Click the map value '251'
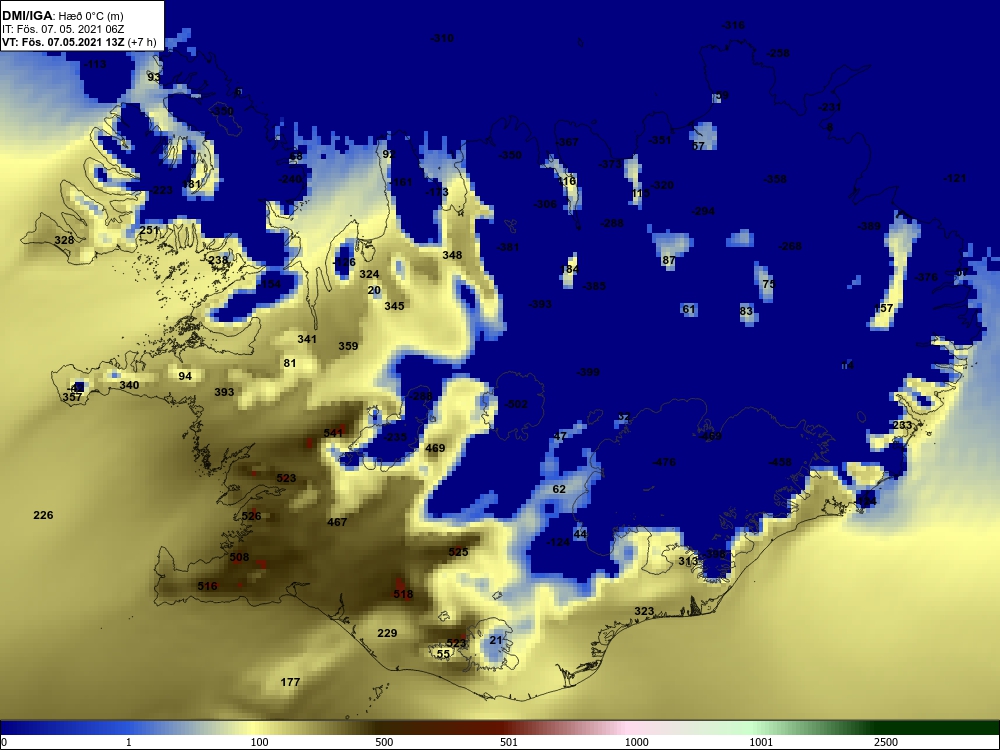1000x750 pixels. point(149,230)
